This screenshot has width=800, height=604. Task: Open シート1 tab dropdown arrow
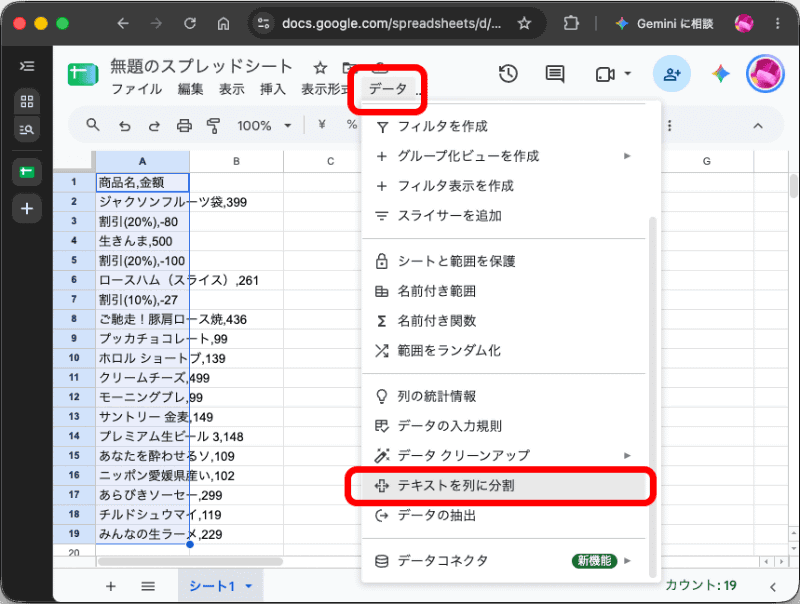click(248, 586)
